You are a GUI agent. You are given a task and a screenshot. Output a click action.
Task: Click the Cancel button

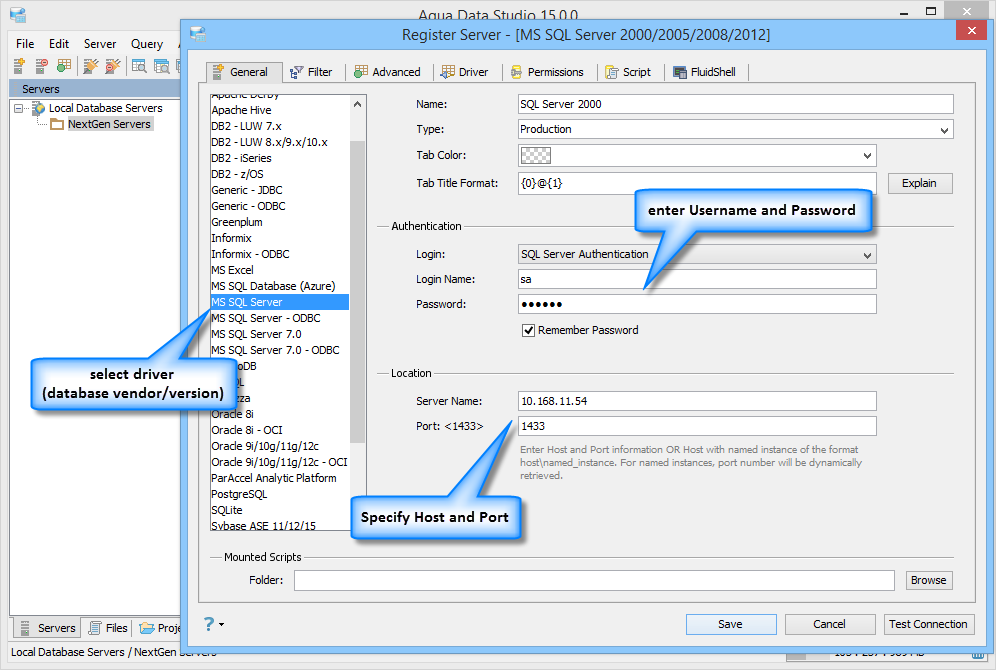830,624
